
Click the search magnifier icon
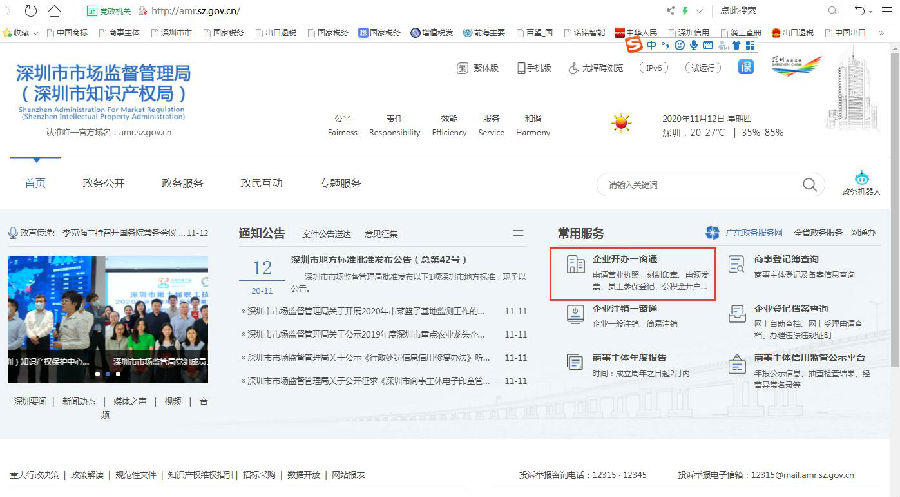click(x=809, y=184)
